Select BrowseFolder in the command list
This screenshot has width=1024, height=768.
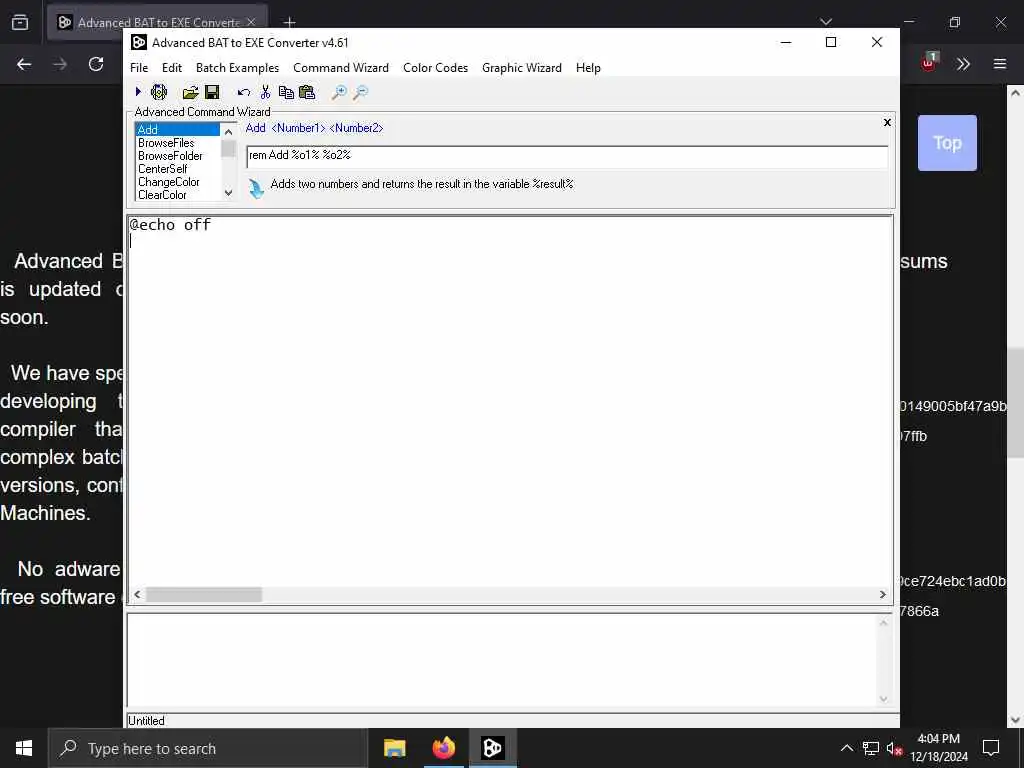(178, 155)
